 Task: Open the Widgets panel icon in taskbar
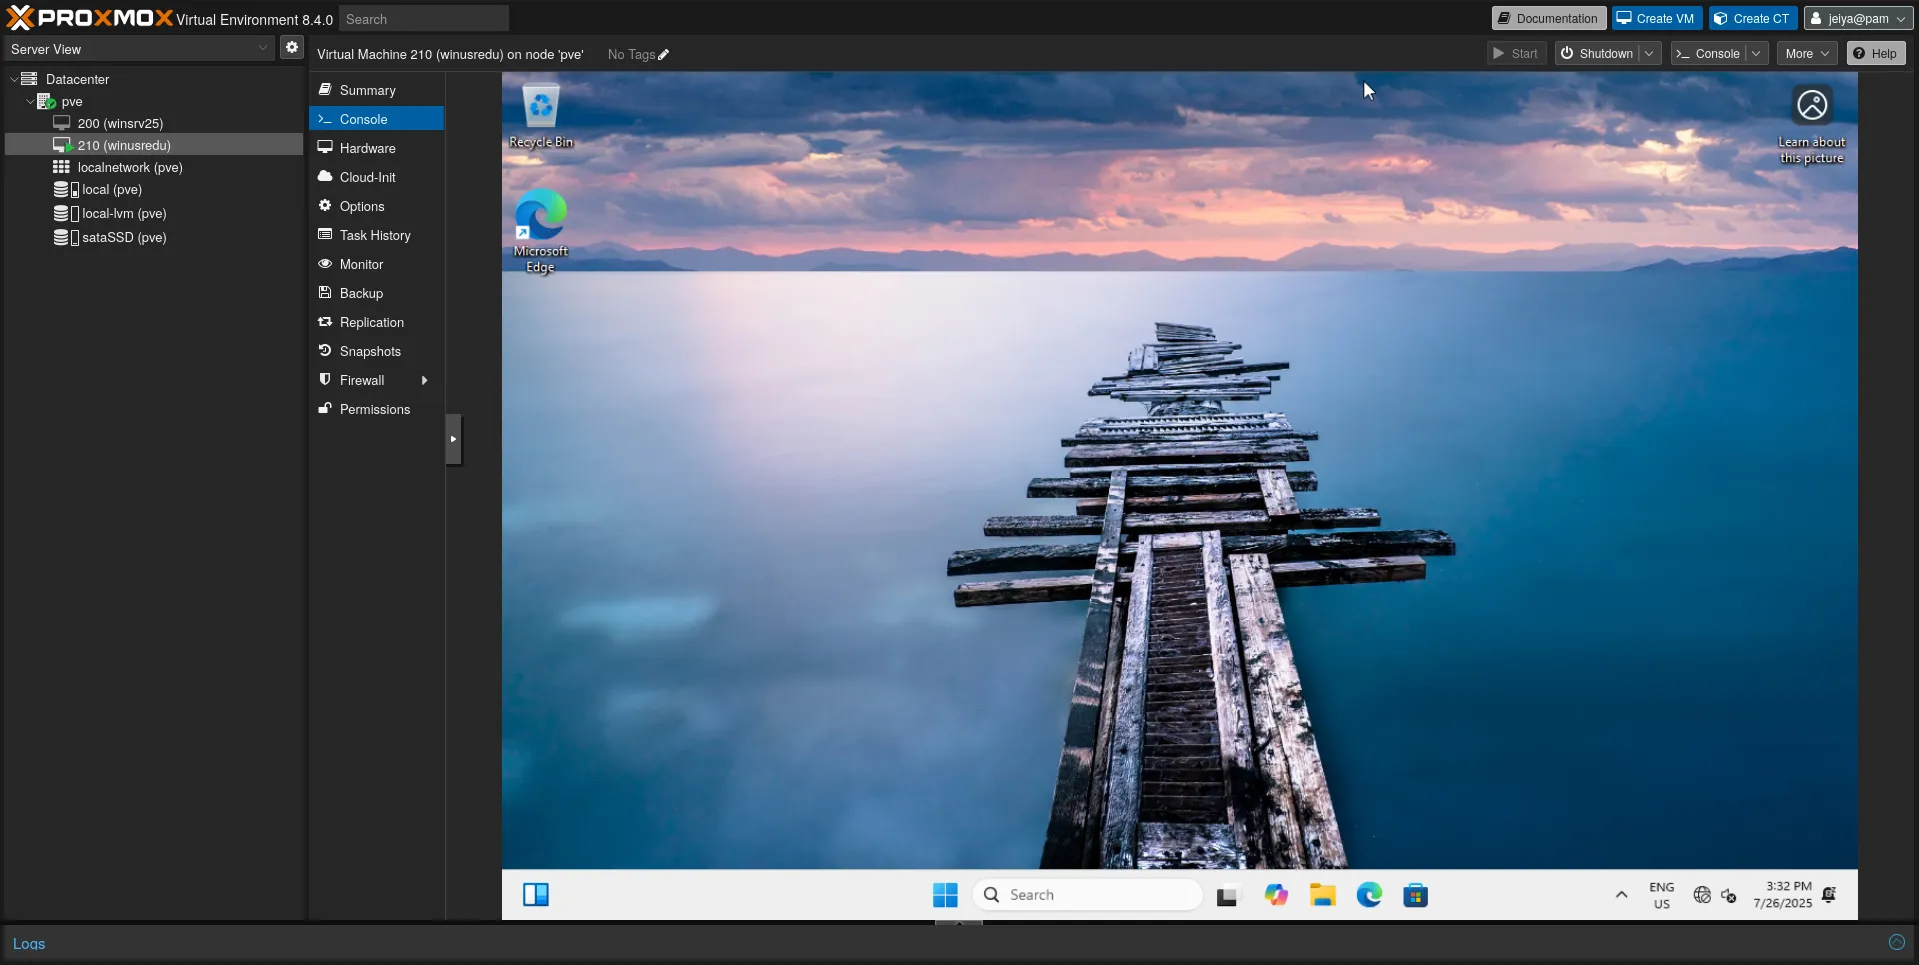536,895
